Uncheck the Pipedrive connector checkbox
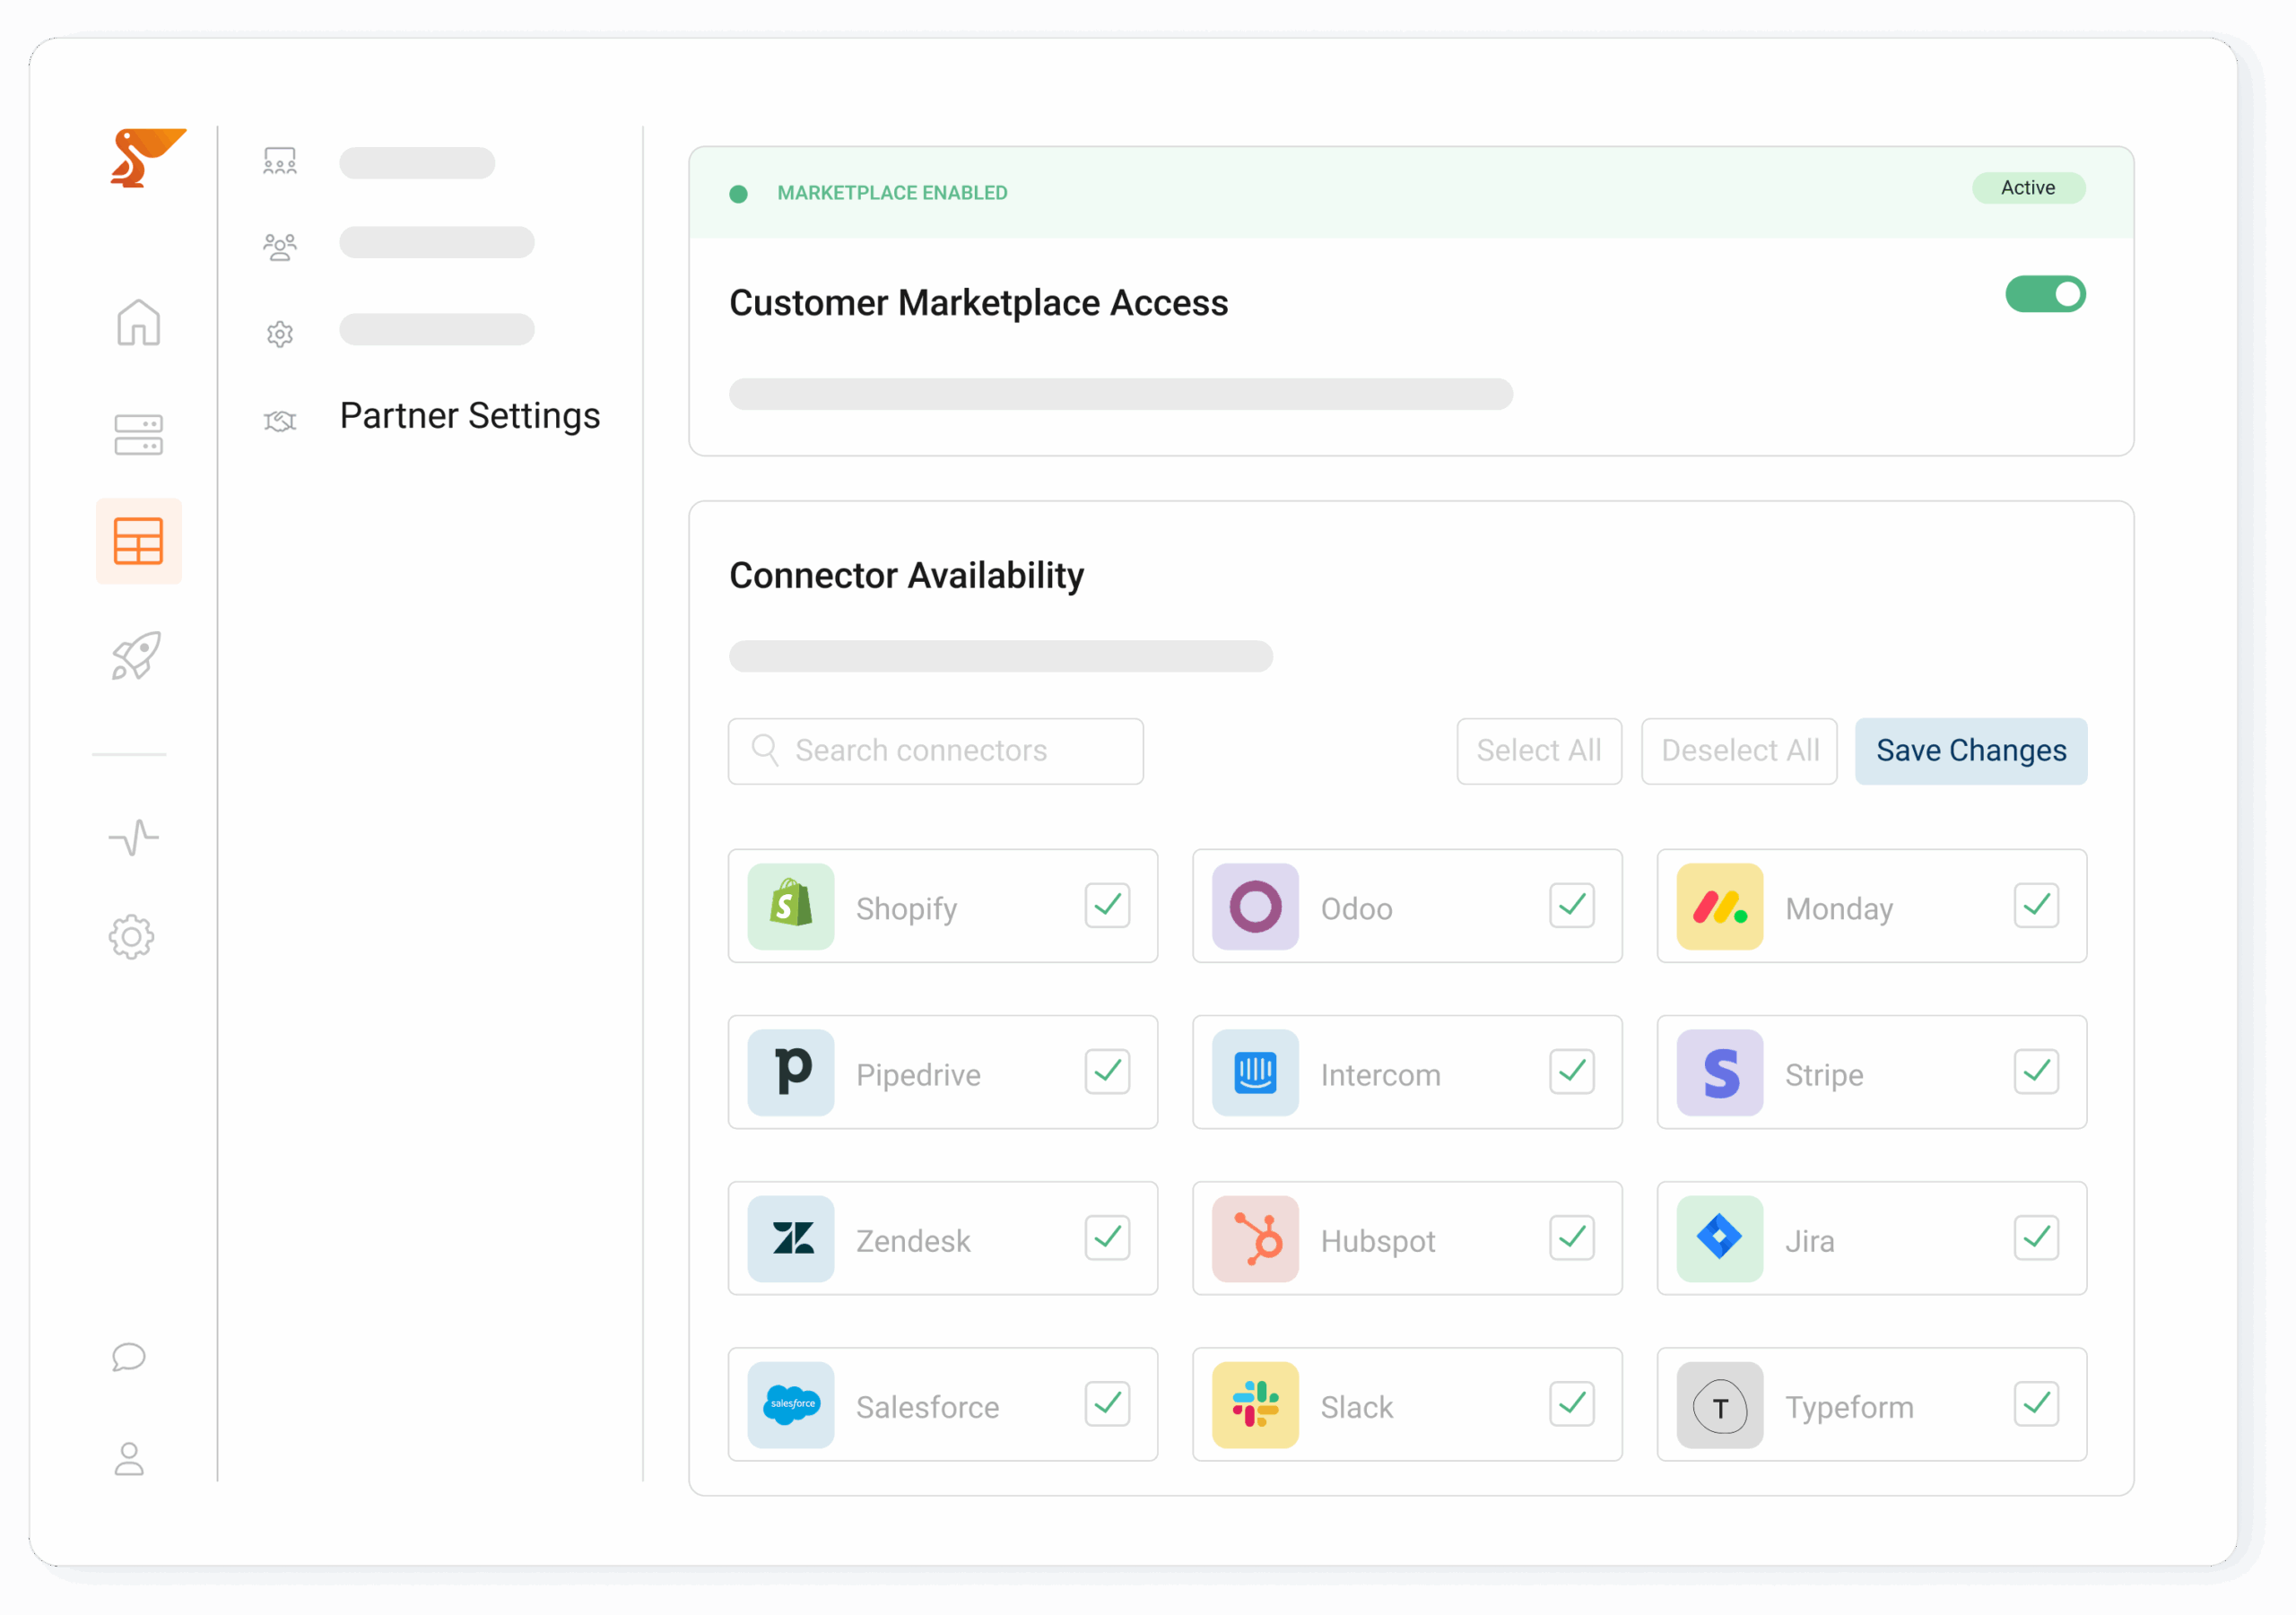The height and width of the screenshot is (1615, 2296). pyautogui.click(x=1107, y=1071)
